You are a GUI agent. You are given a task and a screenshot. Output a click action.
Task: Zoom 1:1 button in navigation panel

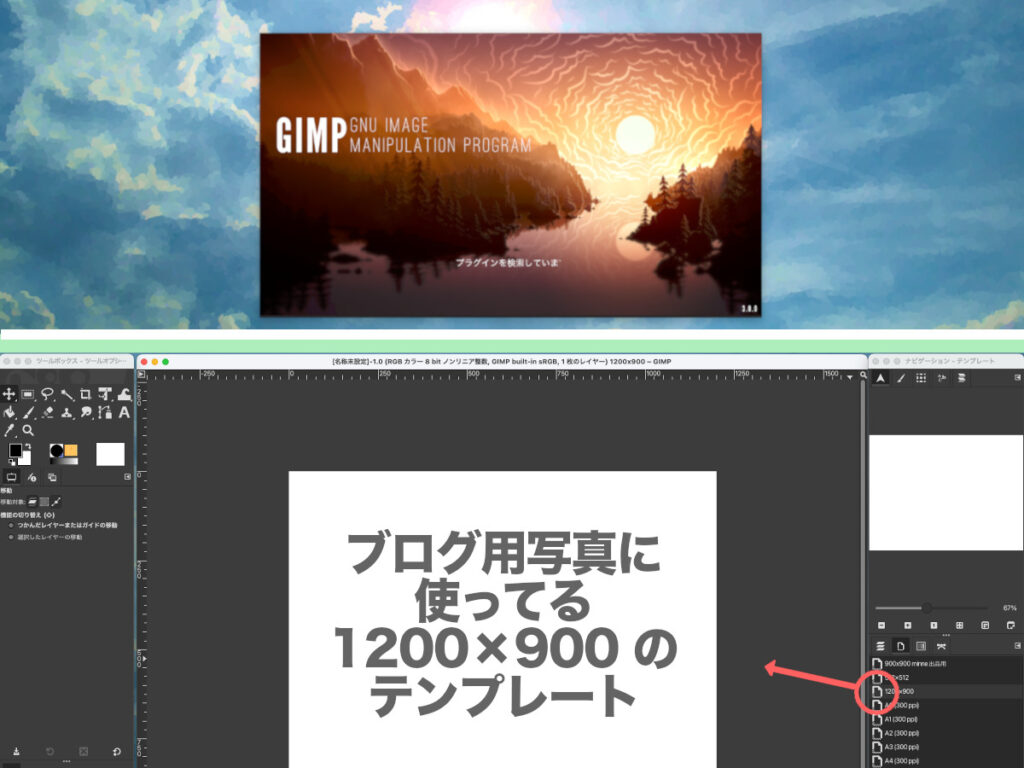coord(933,626)
